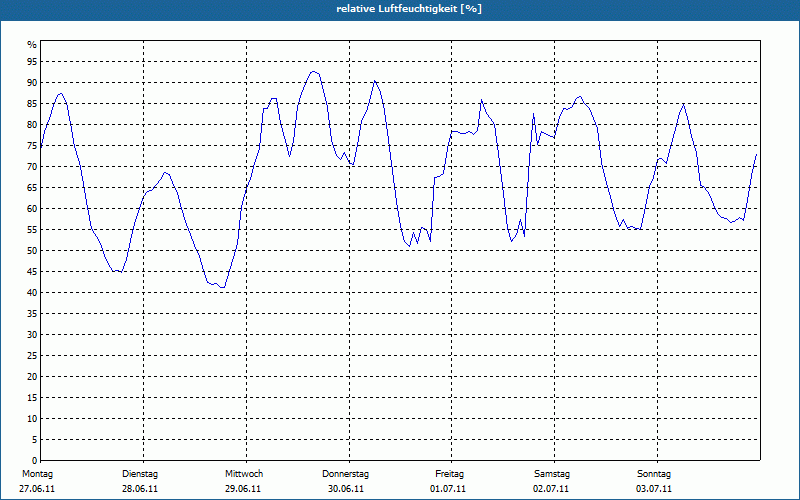Click the humidity curve's lowest dip near 41%
This screenshot has height=500, width=800.
(222, 287)
